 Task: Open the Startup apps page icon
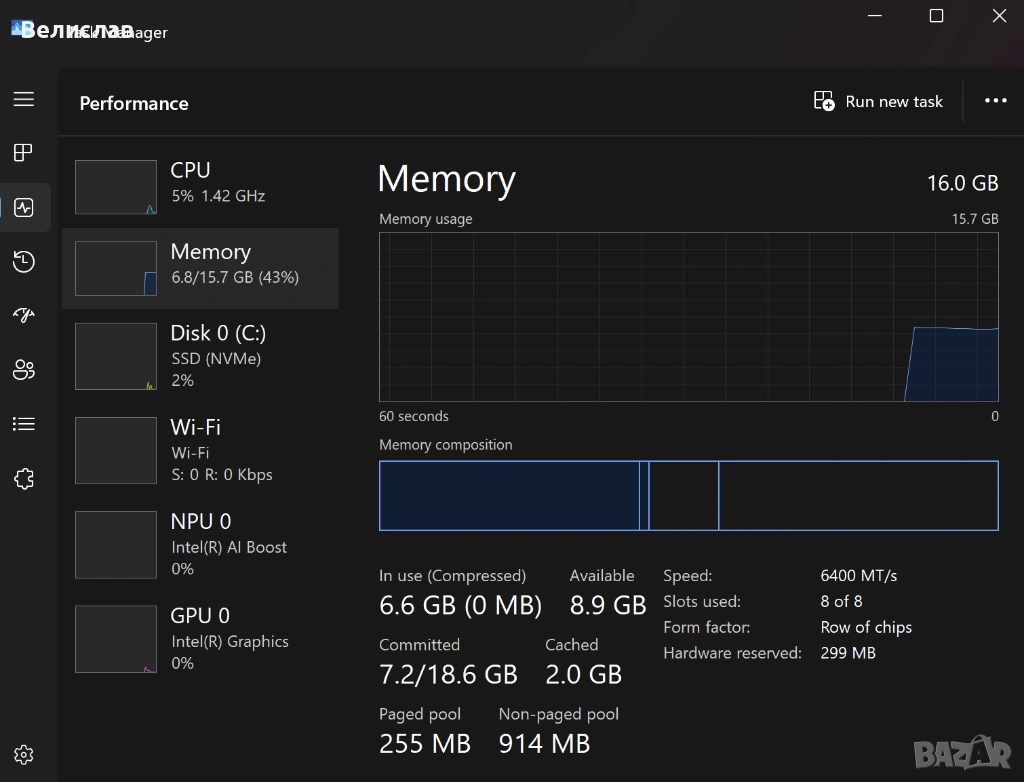pos(24,316)
